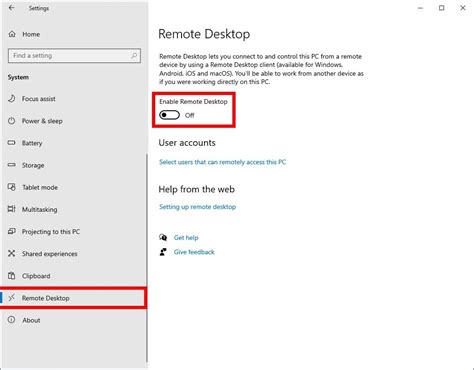Click the About info icon

pos(12,320)
